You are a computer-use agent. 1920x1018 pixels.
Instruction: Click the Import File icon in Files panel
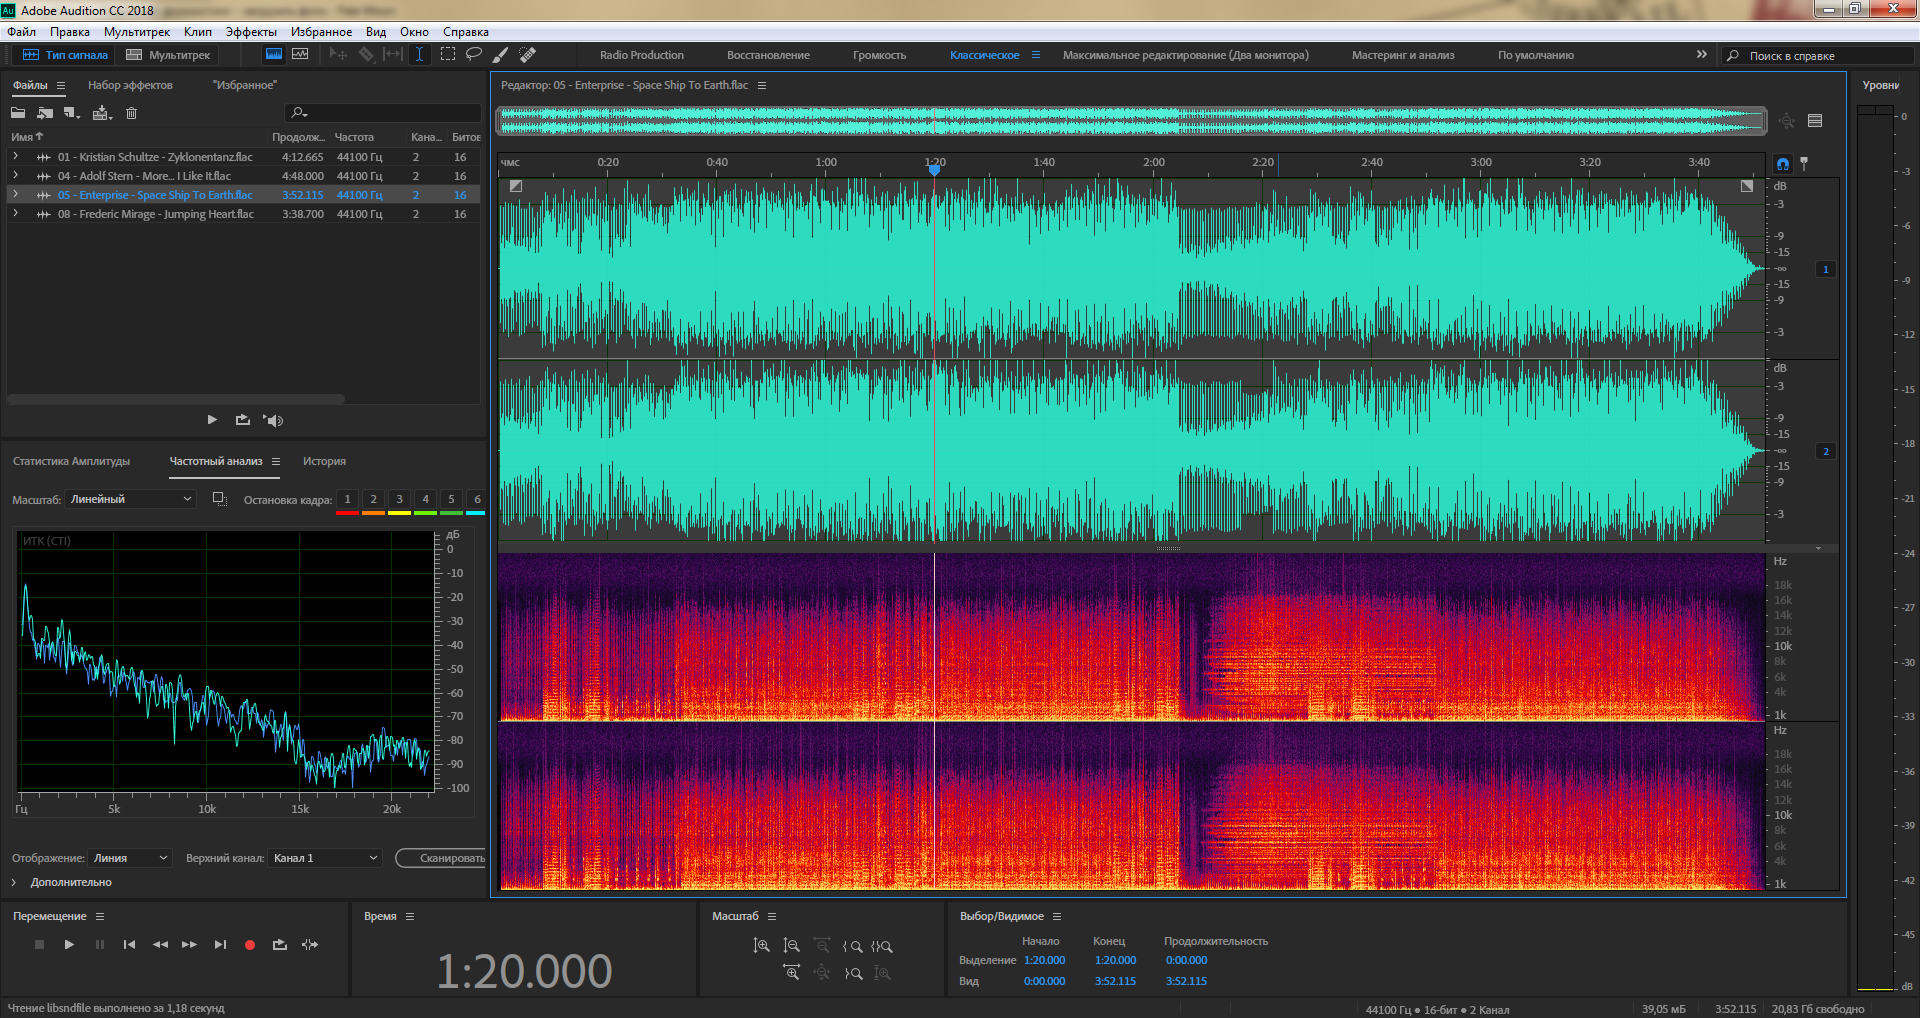45,113
